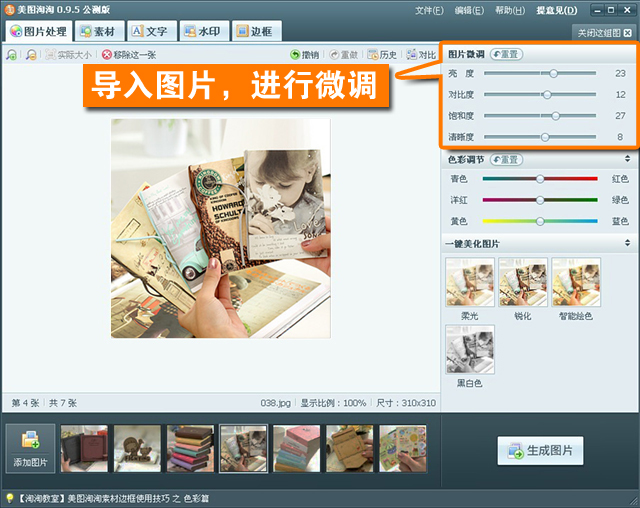Click the 移除这一张 remove image icon

coord(107,54)
